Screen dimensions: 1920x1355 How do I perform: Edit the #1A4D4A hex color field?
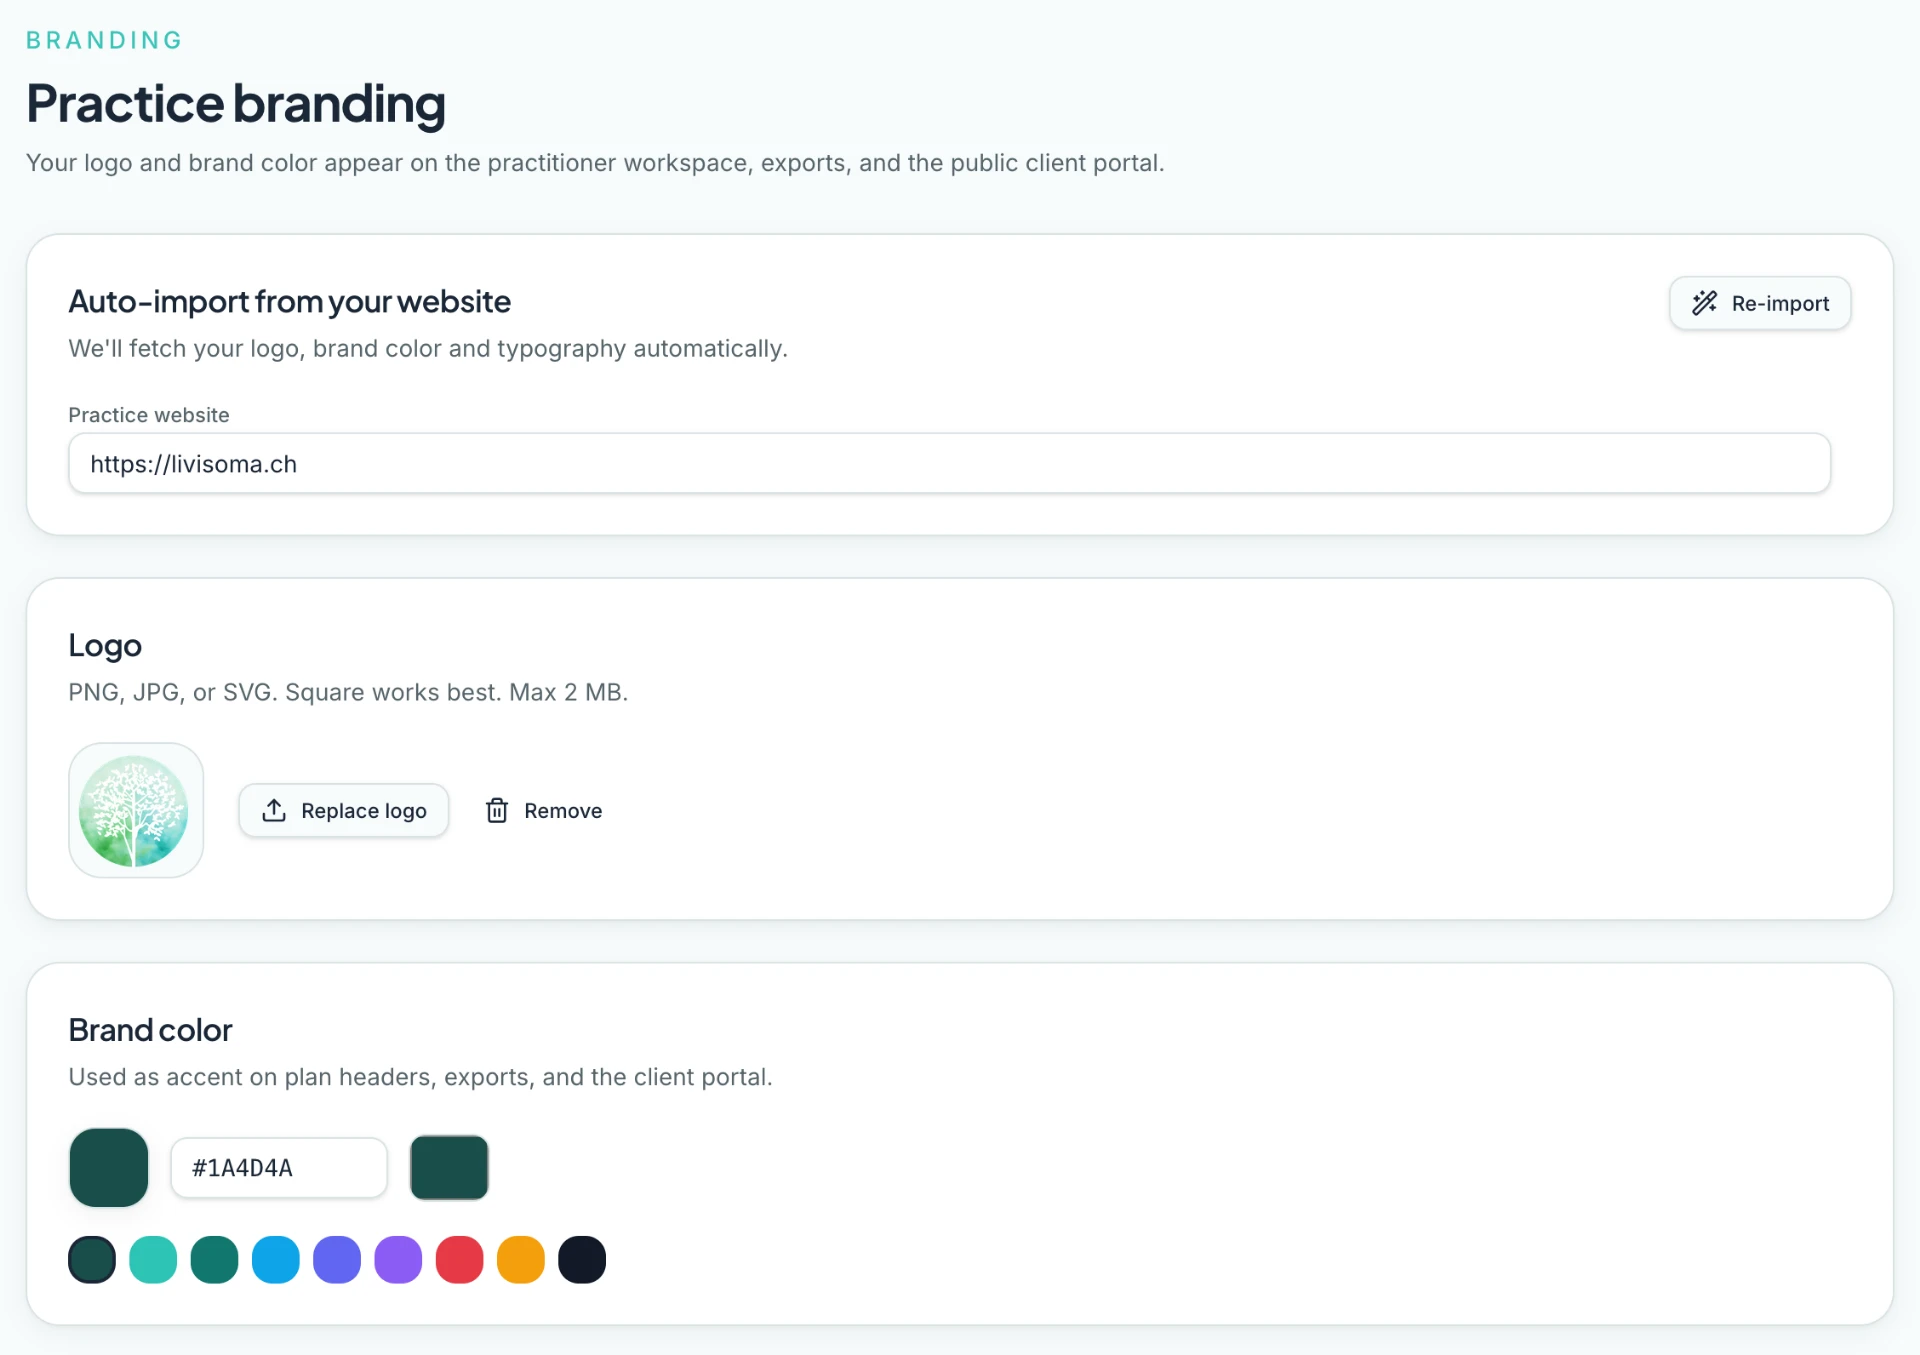tap(279, 1167)
